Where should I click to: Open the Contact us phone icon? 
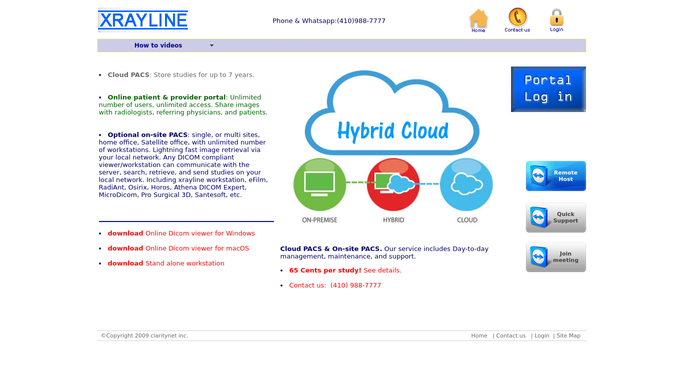tap(517, 20)
